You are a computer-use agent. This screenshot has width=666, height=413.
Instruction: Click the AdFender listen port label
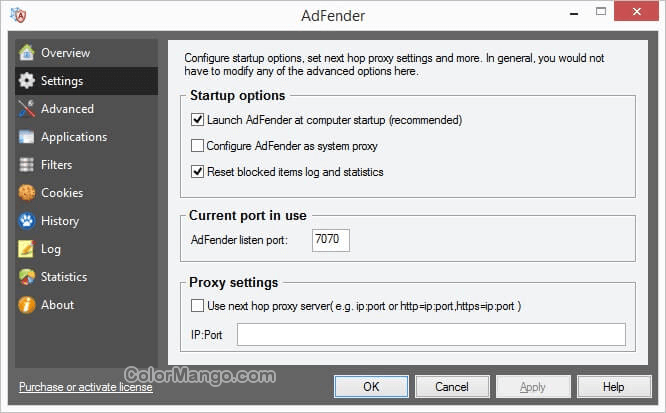coord(239,240)
